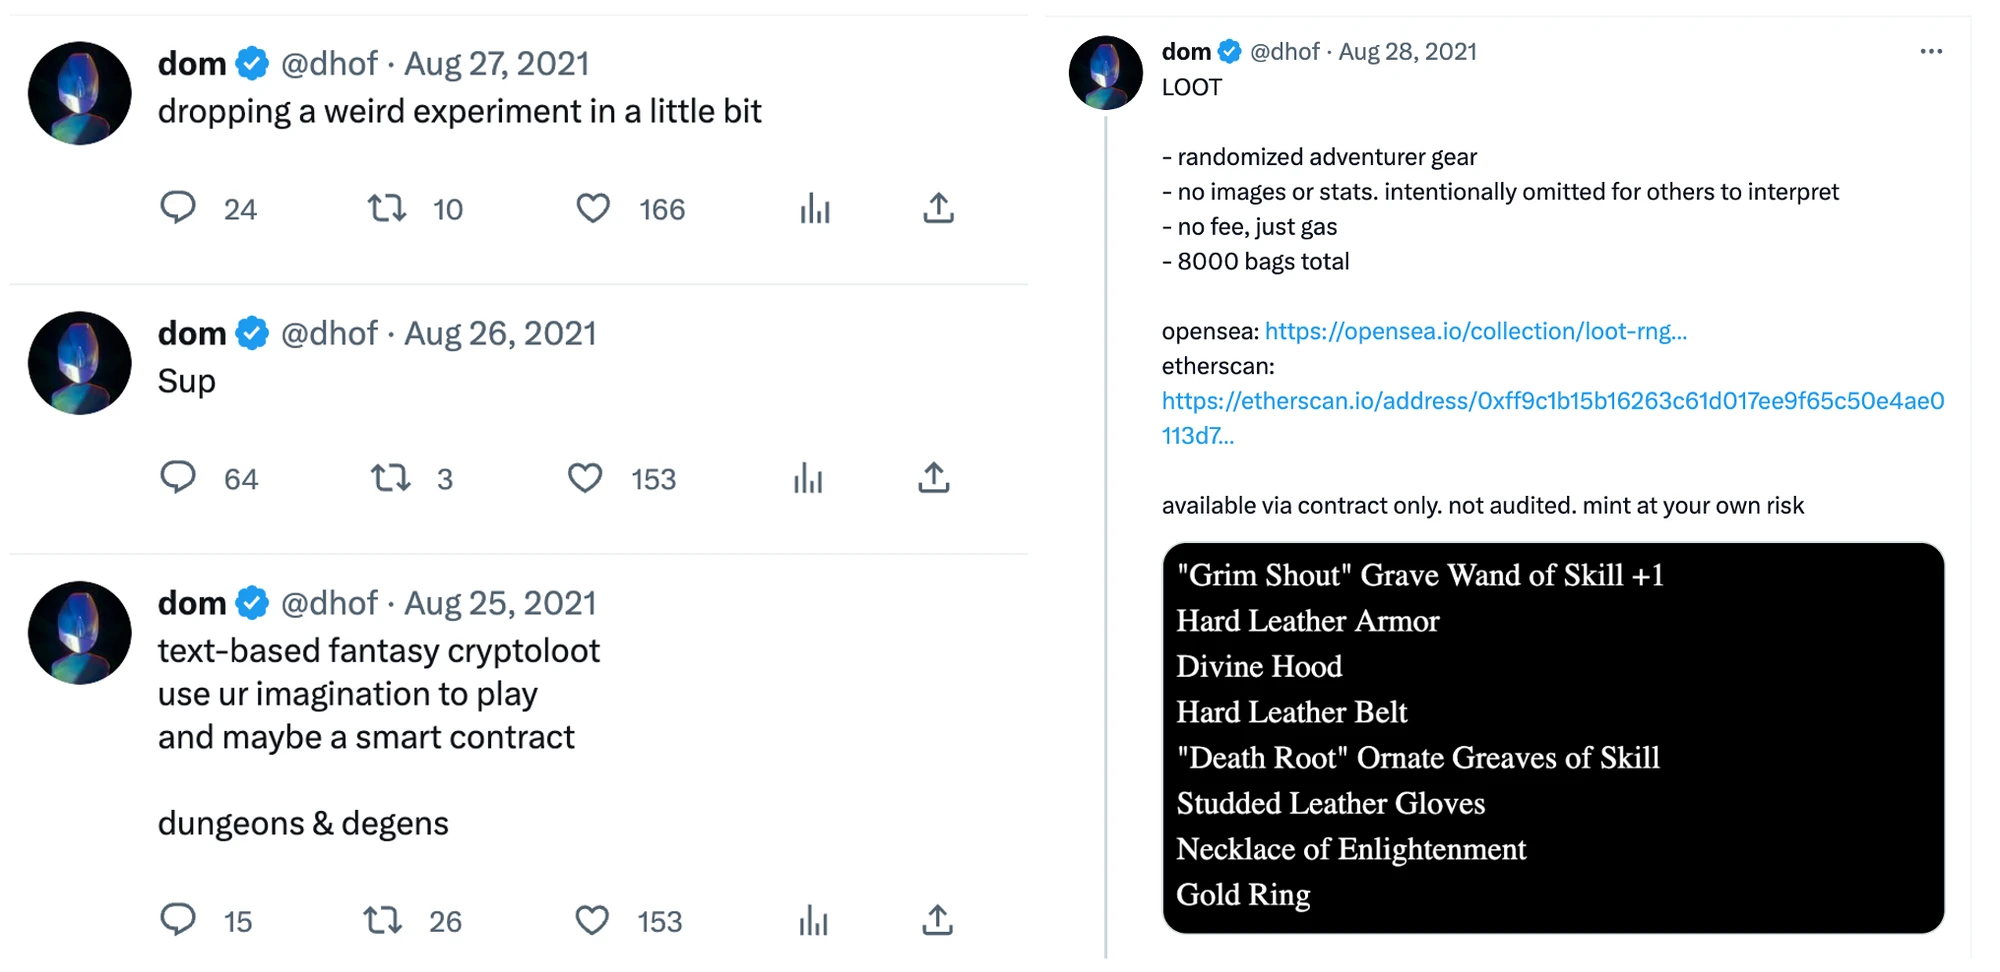Like the 'Sup' tweet
This screenshot has height=972, width=2000.
pos(585,478)
